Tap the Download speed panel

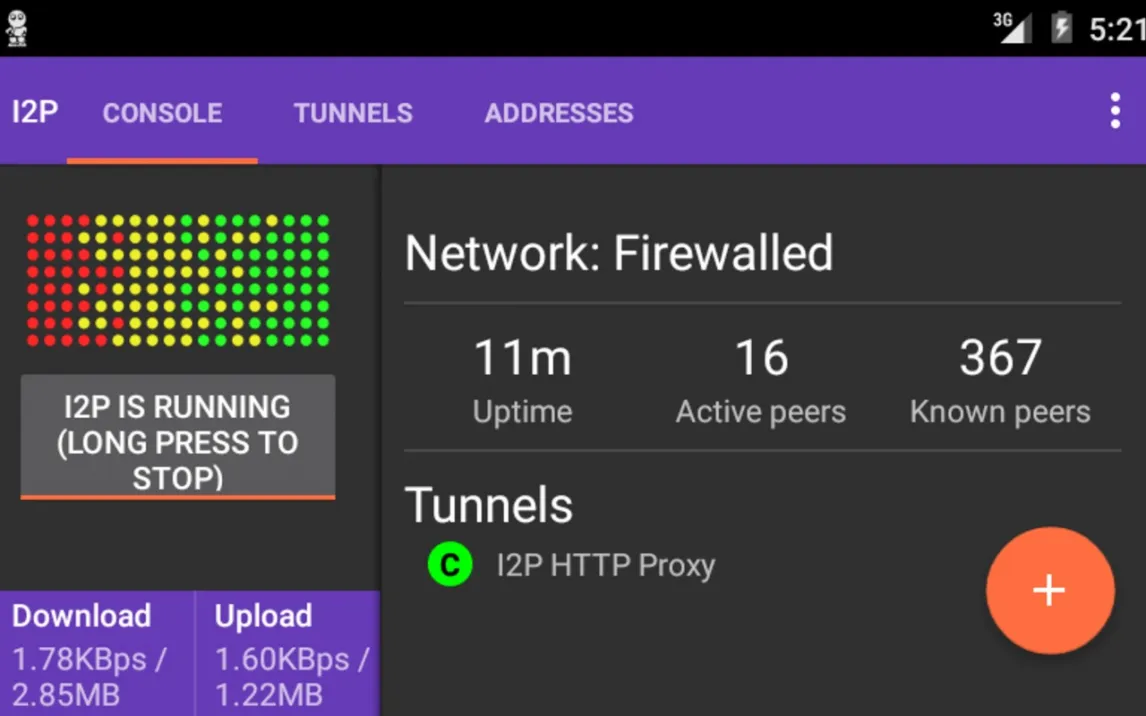97,654
